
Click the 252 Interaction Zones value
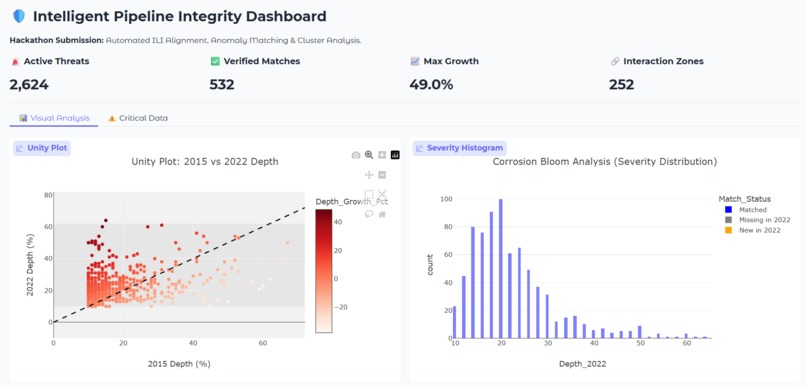pyautogui.click(x=621, y=84)
